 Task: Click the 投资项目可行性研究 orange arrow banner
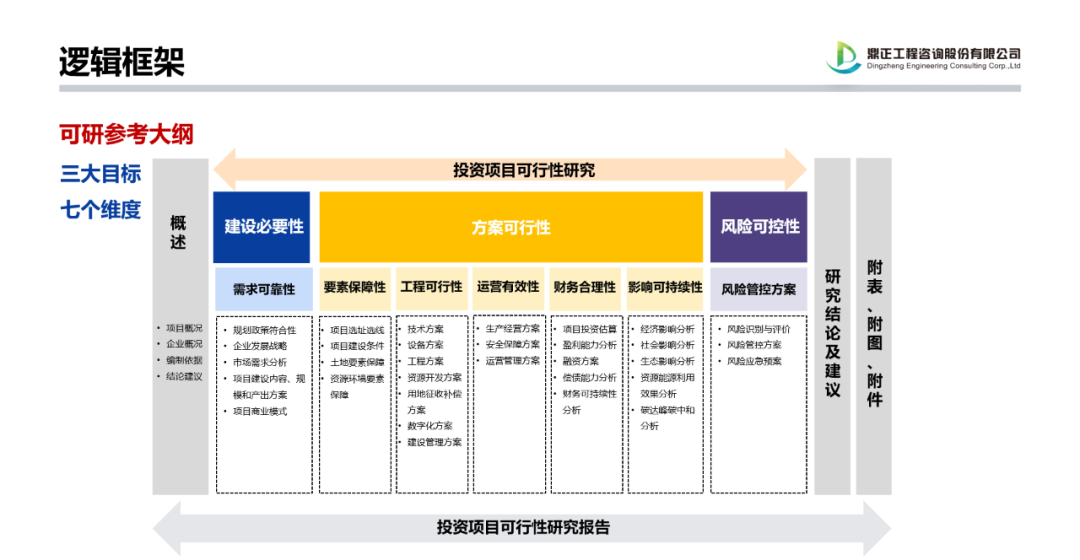pyautogui.click(x=510, y=170)
